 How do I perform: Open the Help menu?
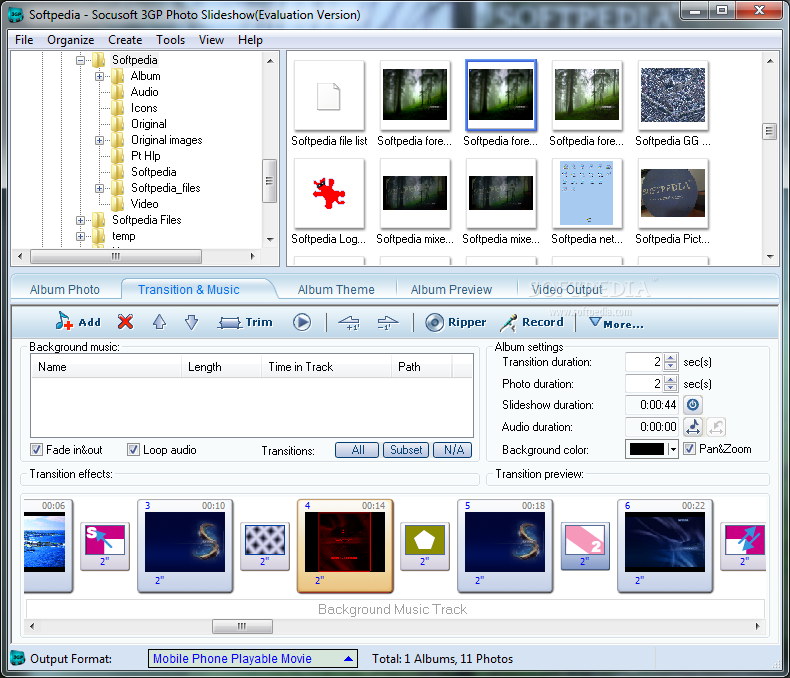[x=250, y=40]
